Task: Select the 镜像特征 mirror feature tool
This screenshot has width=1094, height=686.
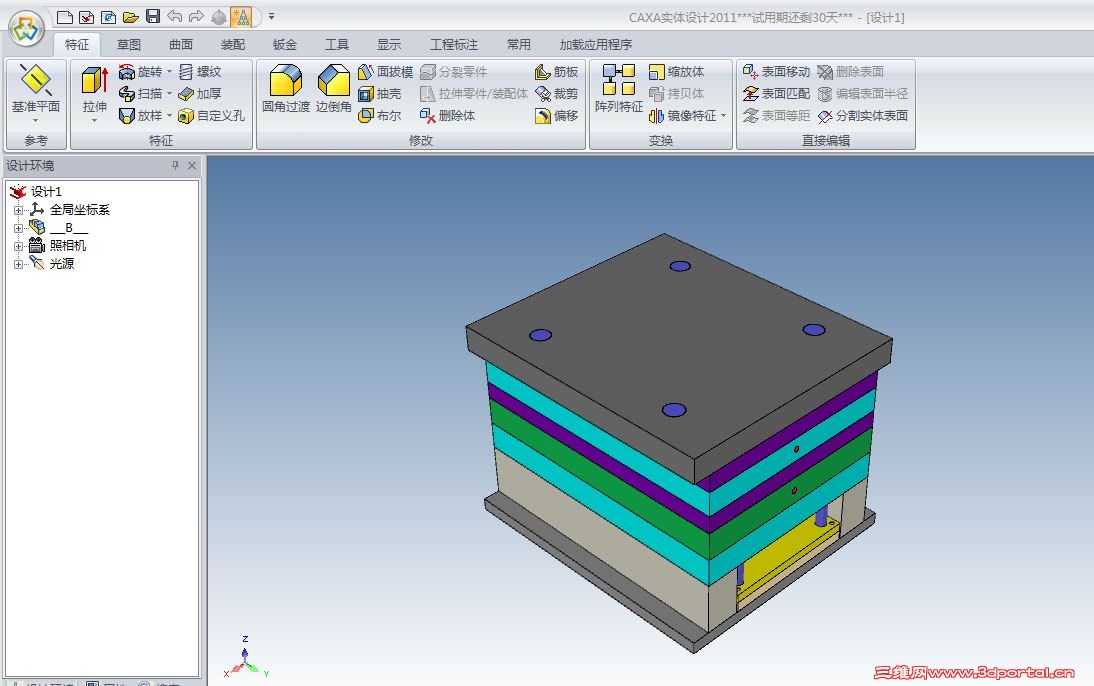Action: [x=682, y=116]
